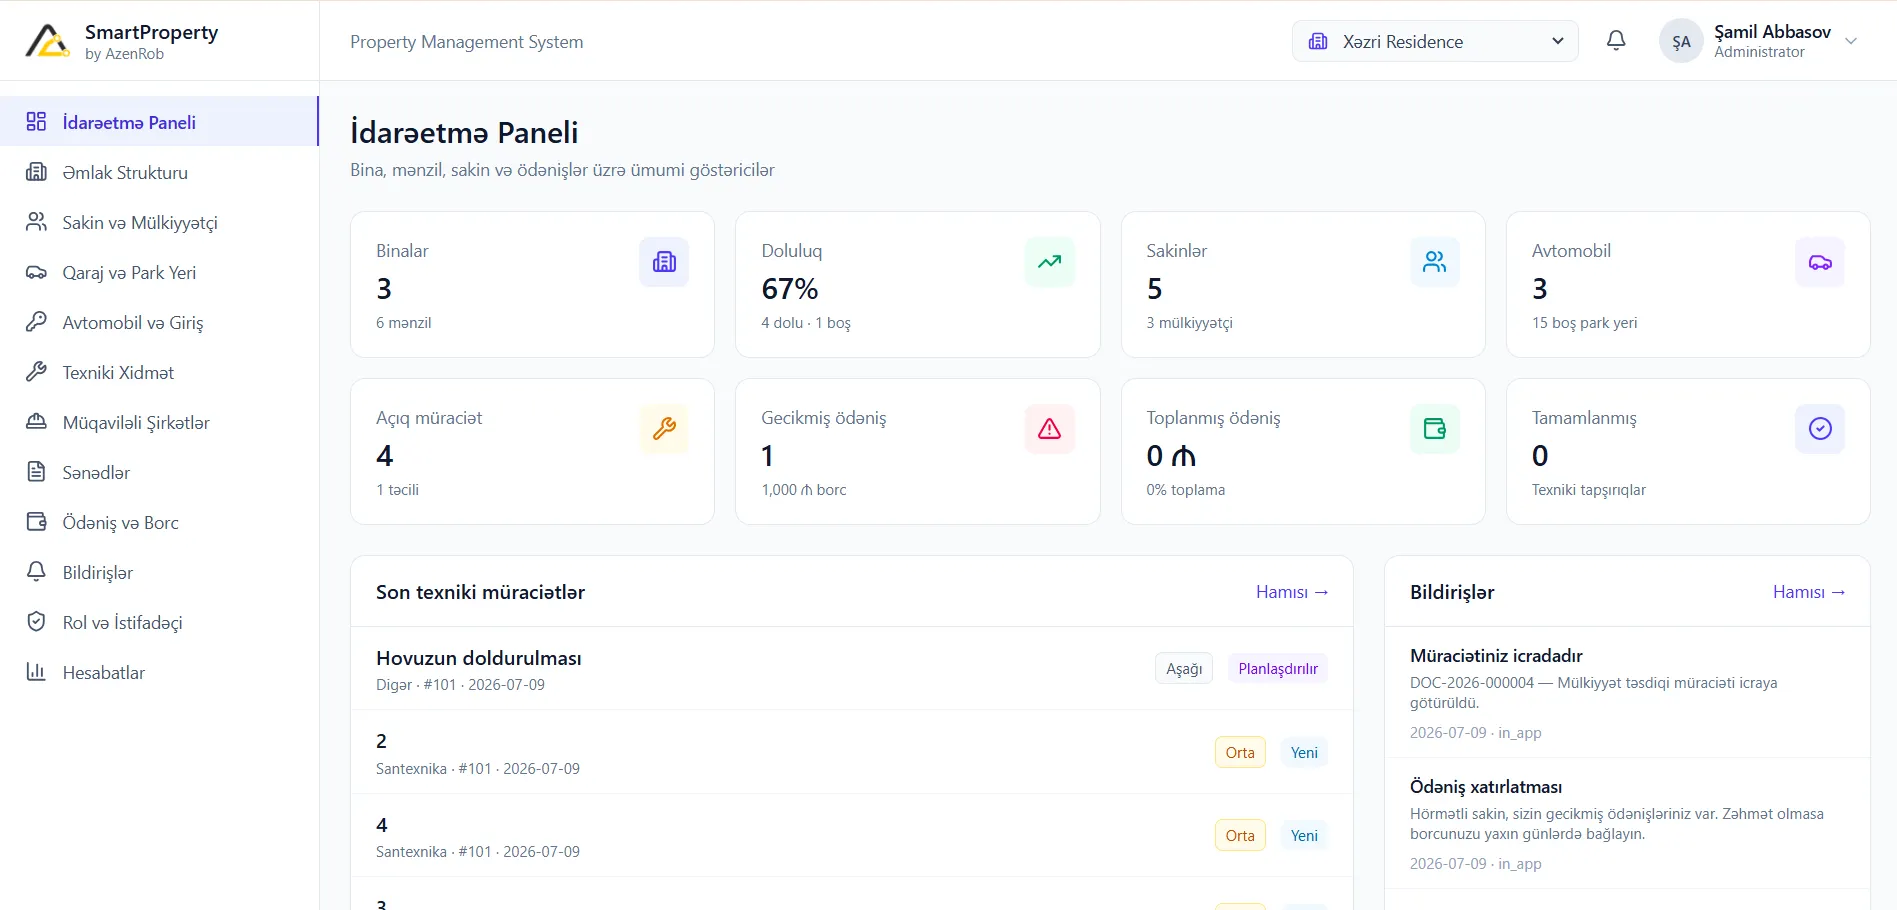This screenshot has height=910, width=1897.
Task: Click the Doluluq 67% stat card
Action: tap(917, 284)
